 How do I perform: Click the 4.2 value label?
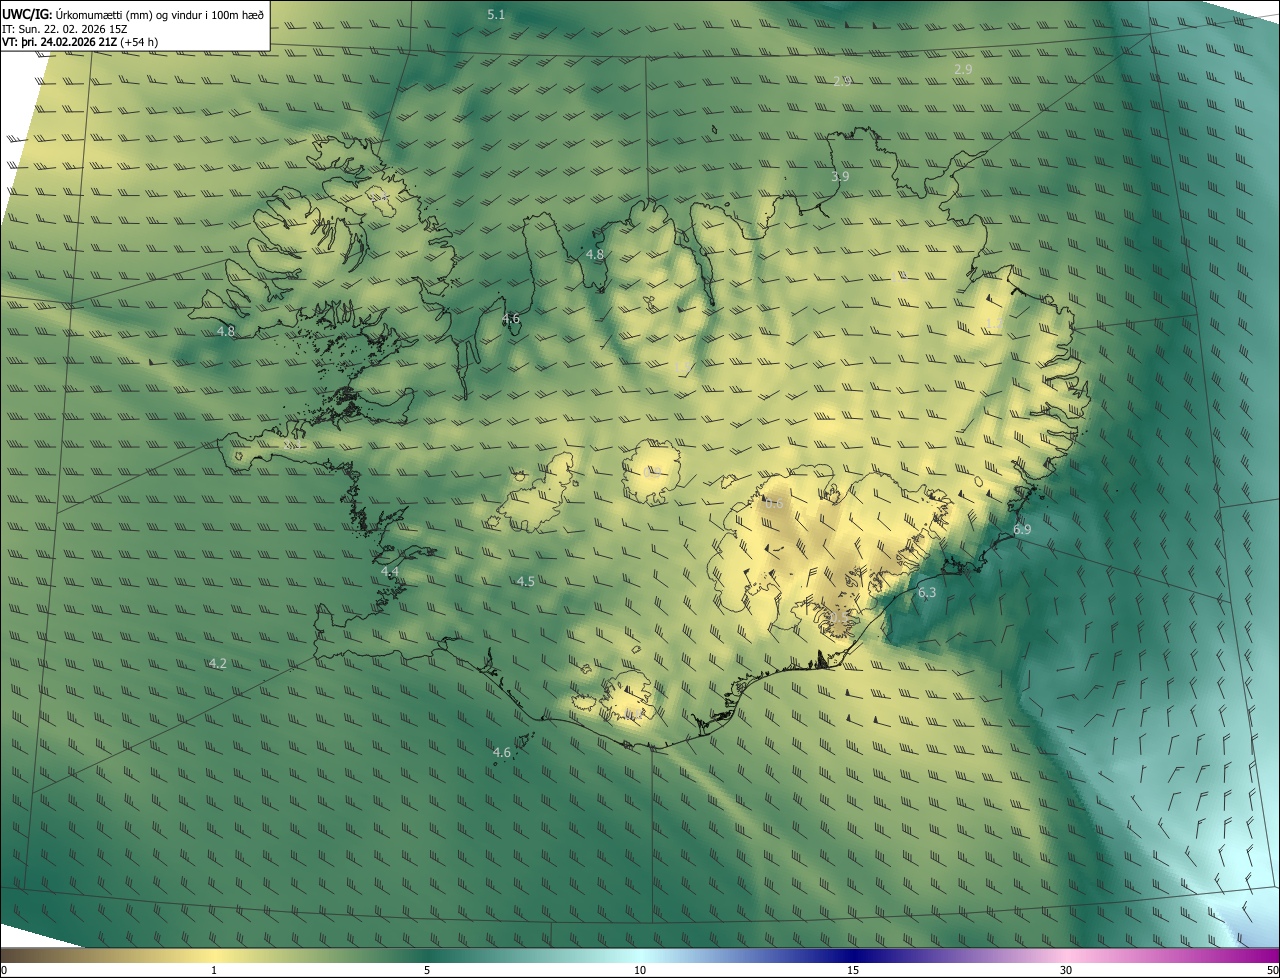[x=217, y=663]
